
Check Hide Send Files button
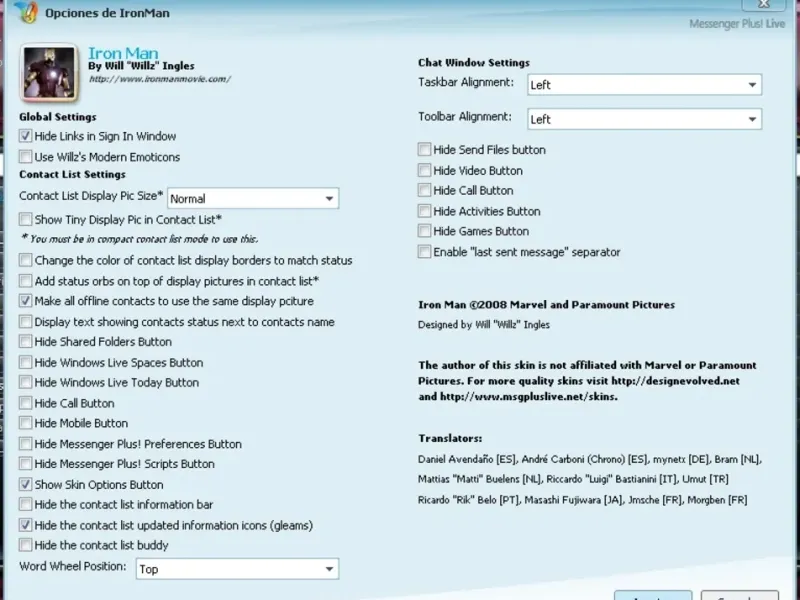click(x=424, y=149)
